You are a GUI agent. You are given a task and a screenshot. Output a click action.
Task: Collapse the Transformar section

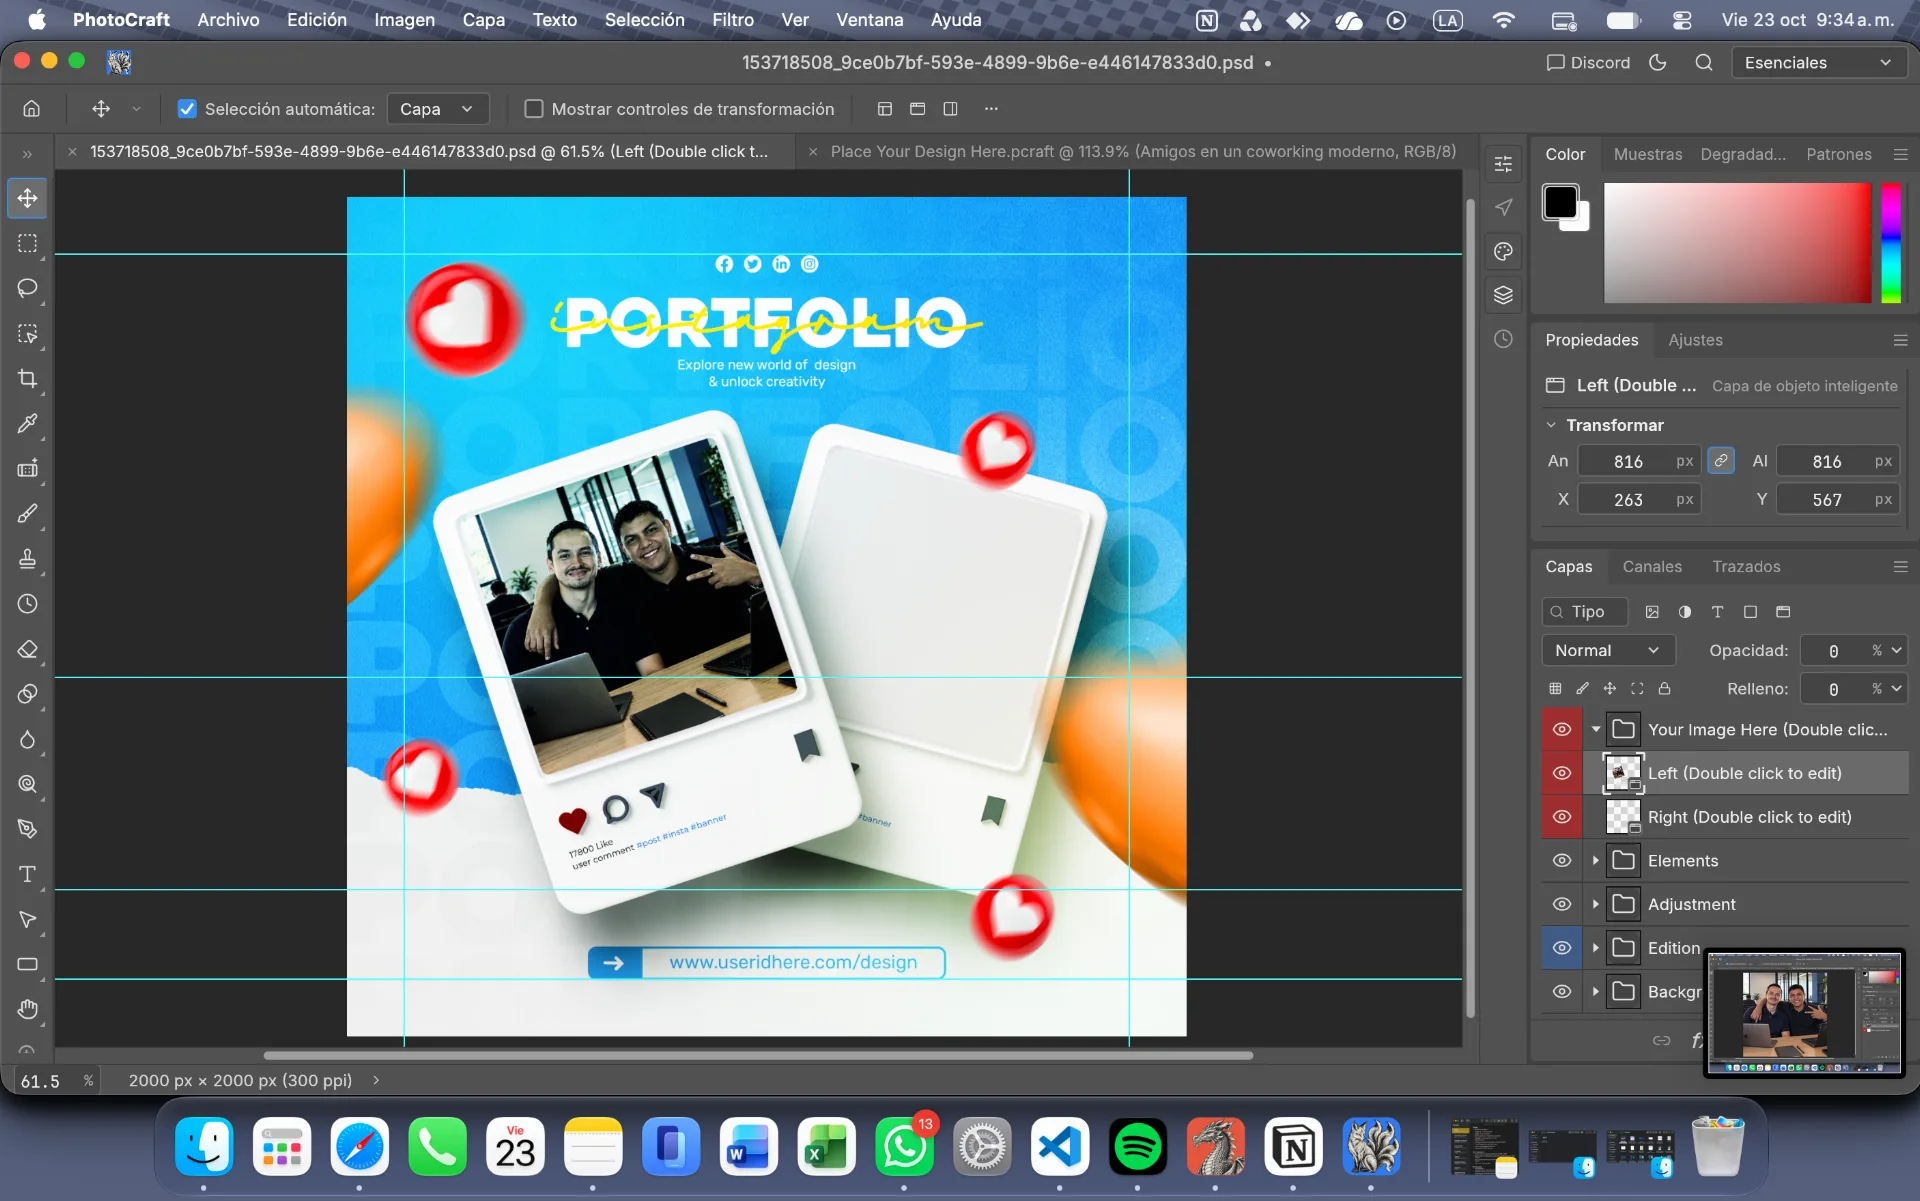click(x=1551, y=425)
